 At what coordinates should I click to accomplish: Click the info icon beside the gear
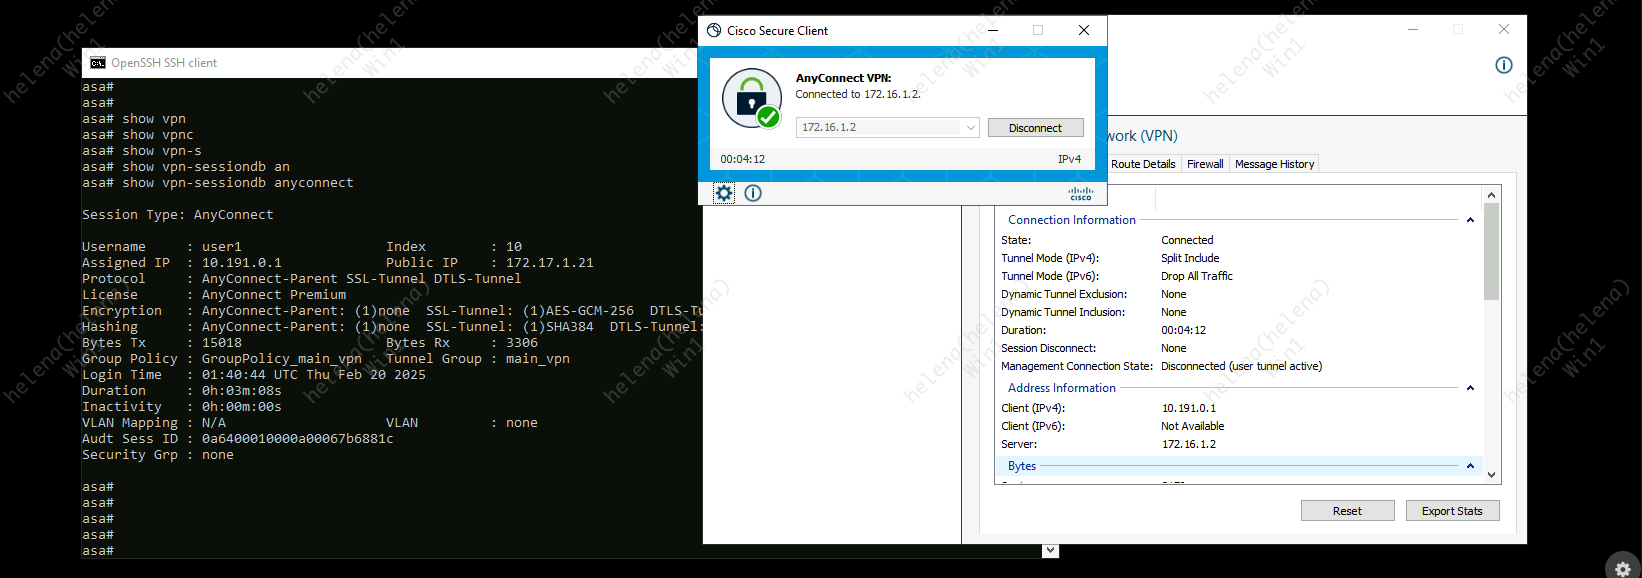[753, 193]
